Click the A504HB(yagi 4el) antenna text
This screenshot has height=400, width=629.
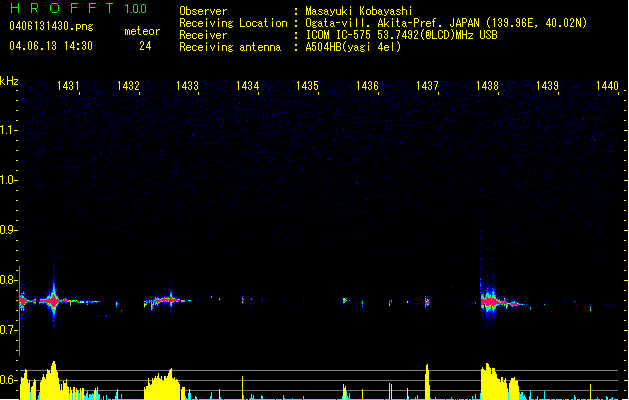[353, 47]
